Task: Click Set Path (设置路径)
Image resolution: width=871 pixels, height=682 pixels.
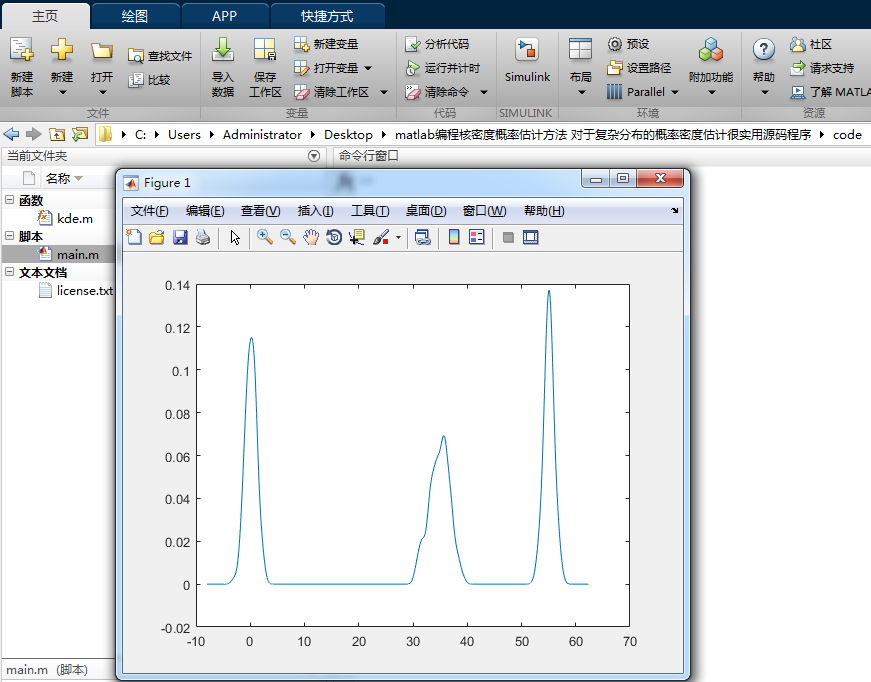Action: tap(639, 68)
